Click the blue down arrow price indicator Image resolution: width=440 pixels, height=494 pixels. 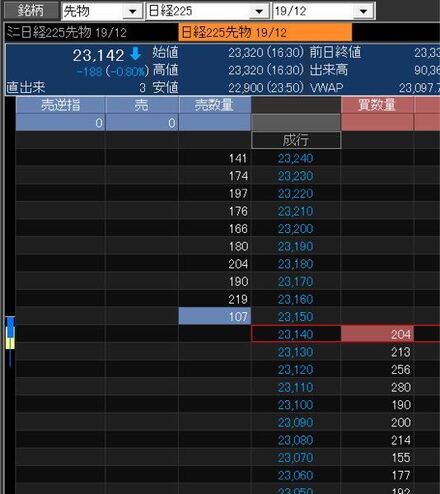(x=136, y=54)
